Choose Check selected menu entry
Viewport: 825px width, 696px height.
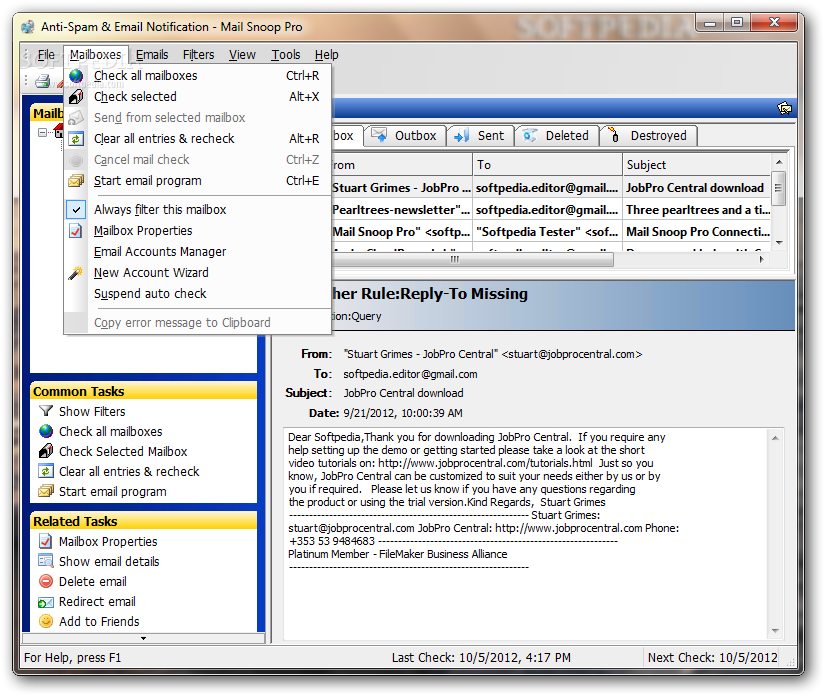click(198, 97)
